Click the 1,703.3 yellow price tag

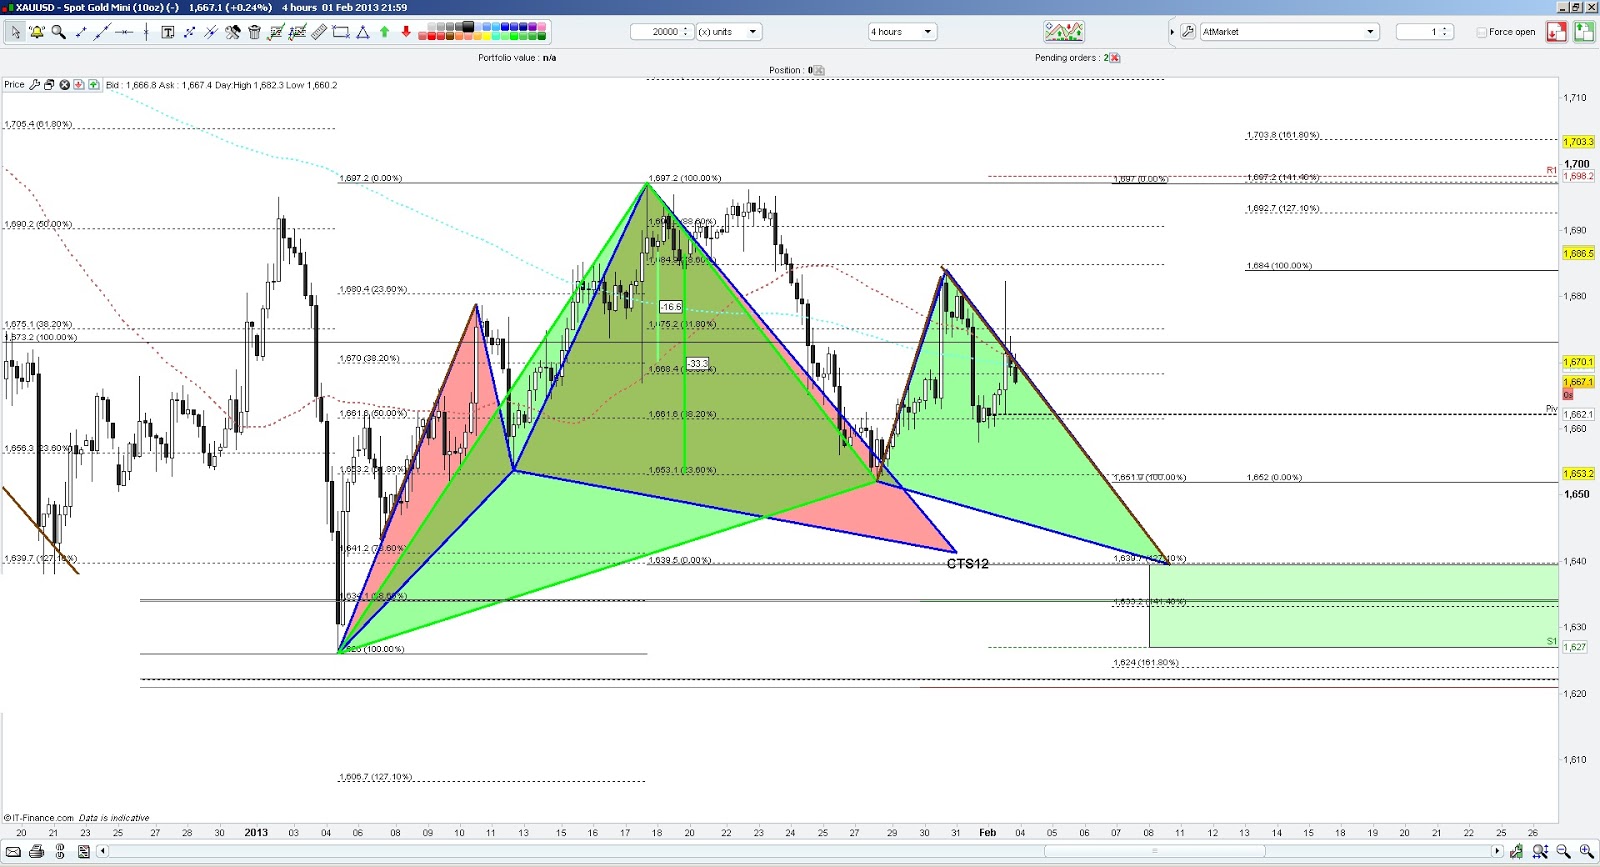point(1579,142)
